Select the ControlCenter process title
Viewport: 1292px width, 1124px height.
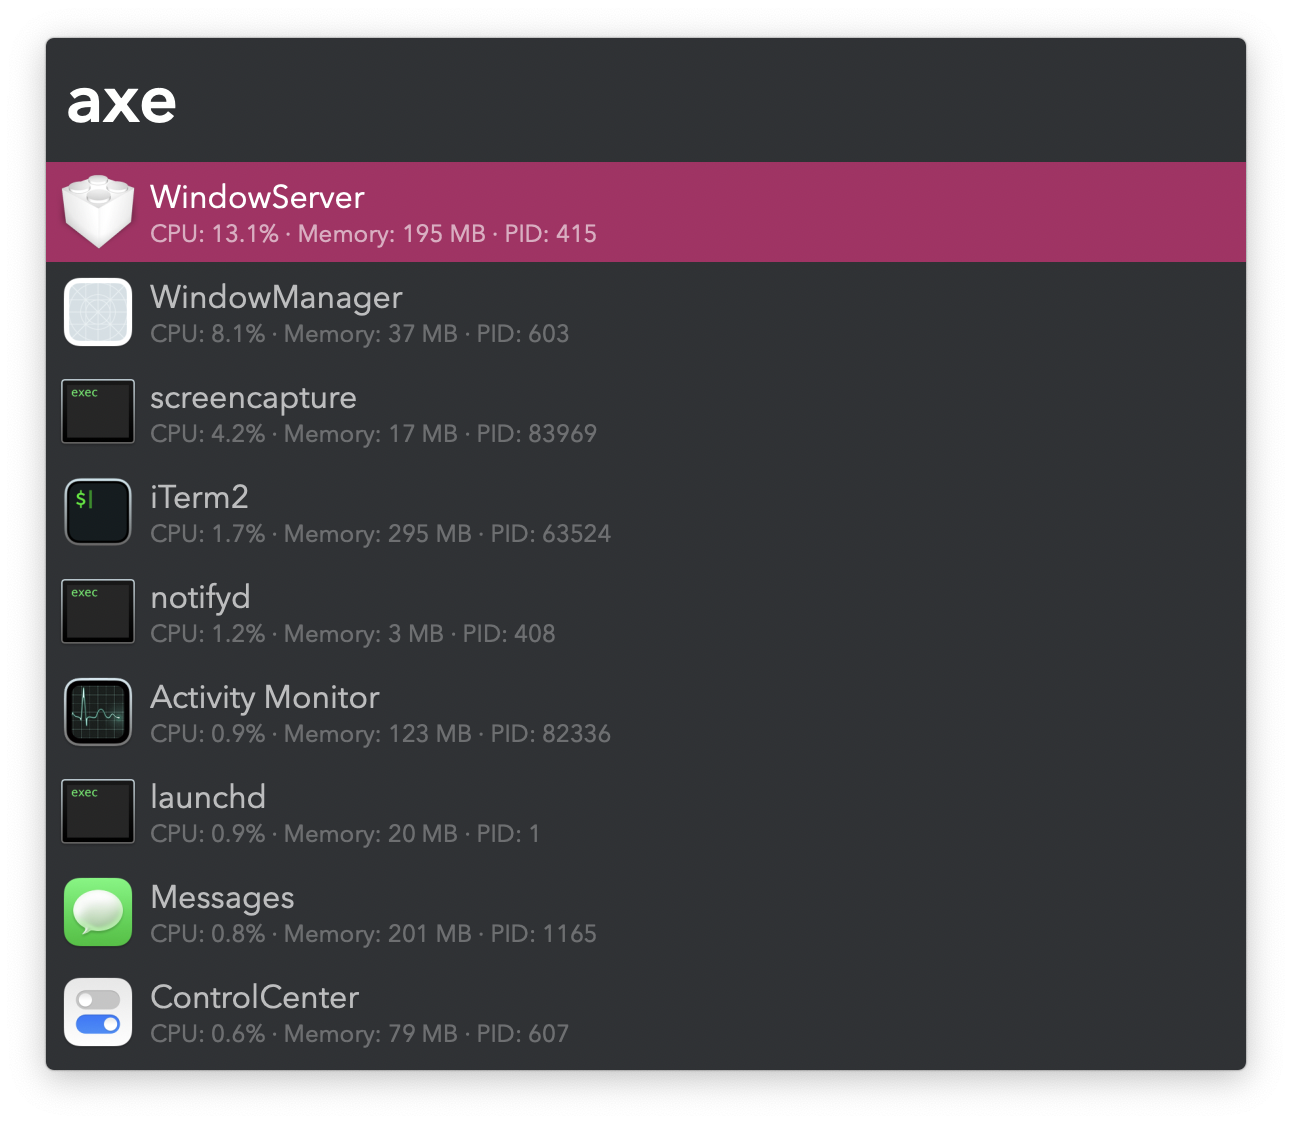click(254, 997)
